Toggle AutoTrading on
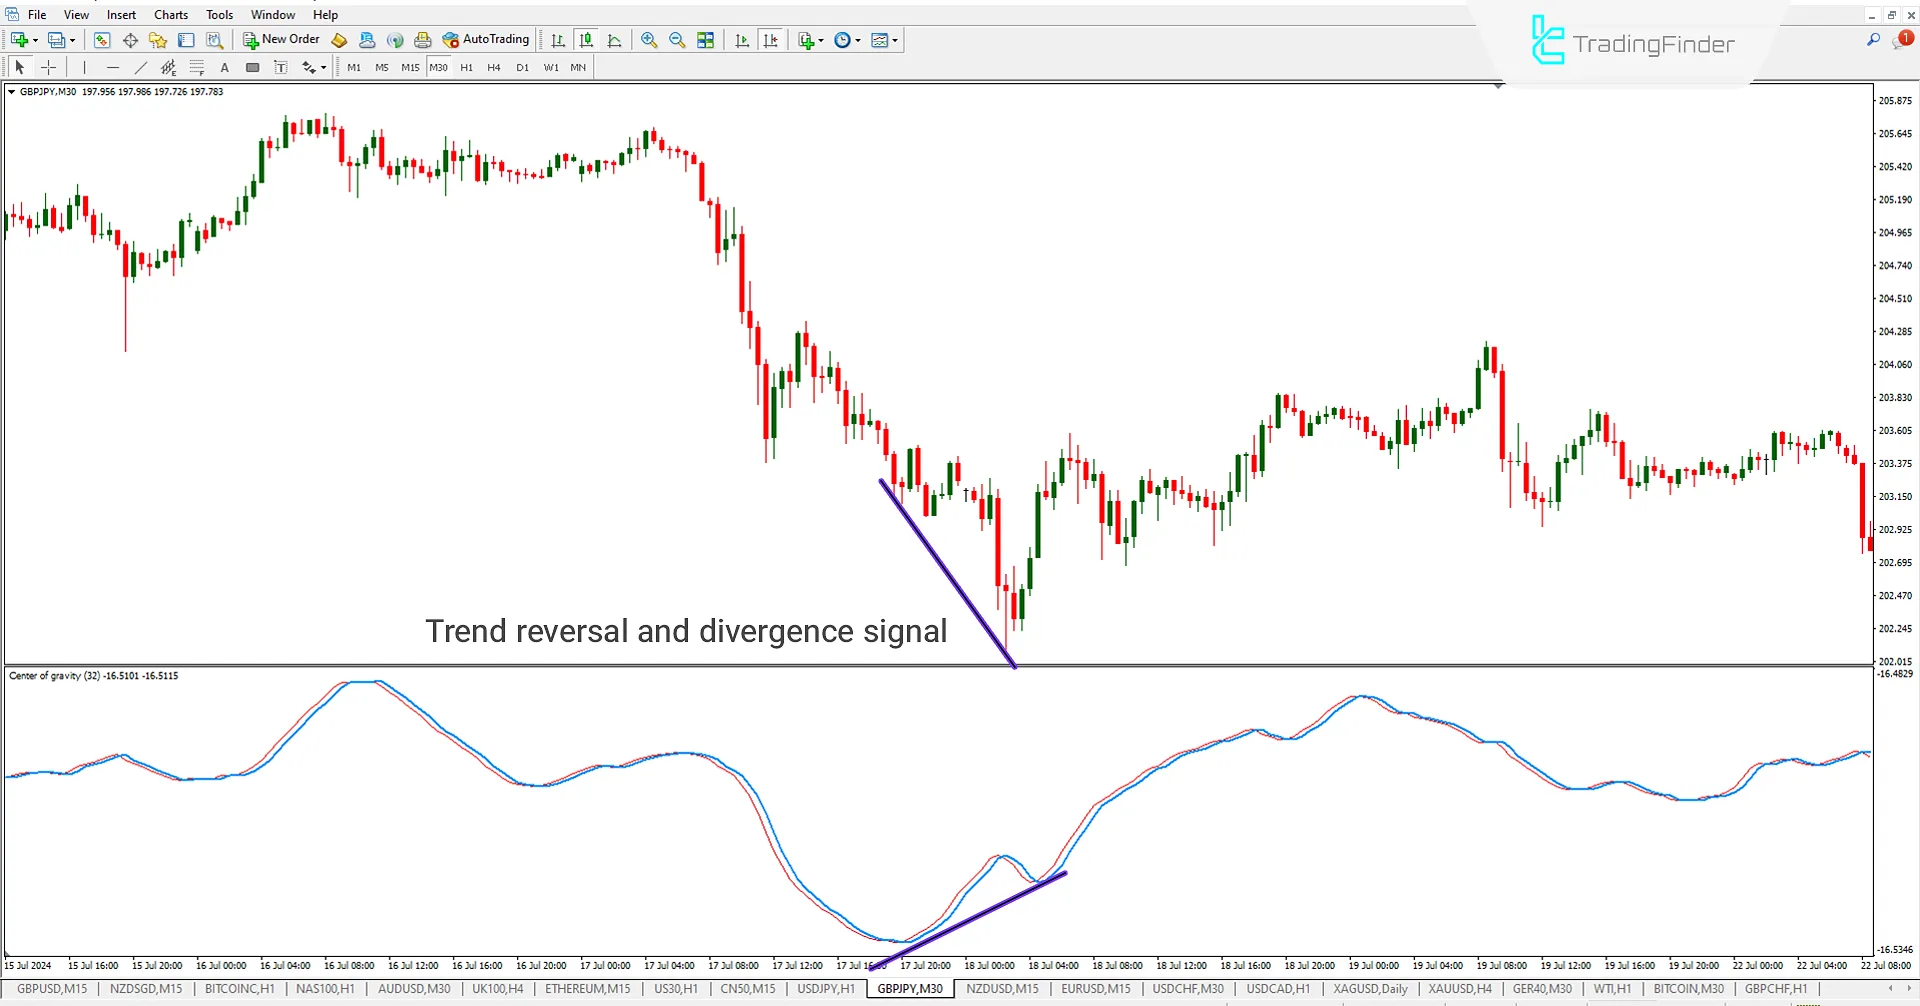This screenshot has width=1920, height=1006. (487, 39)
